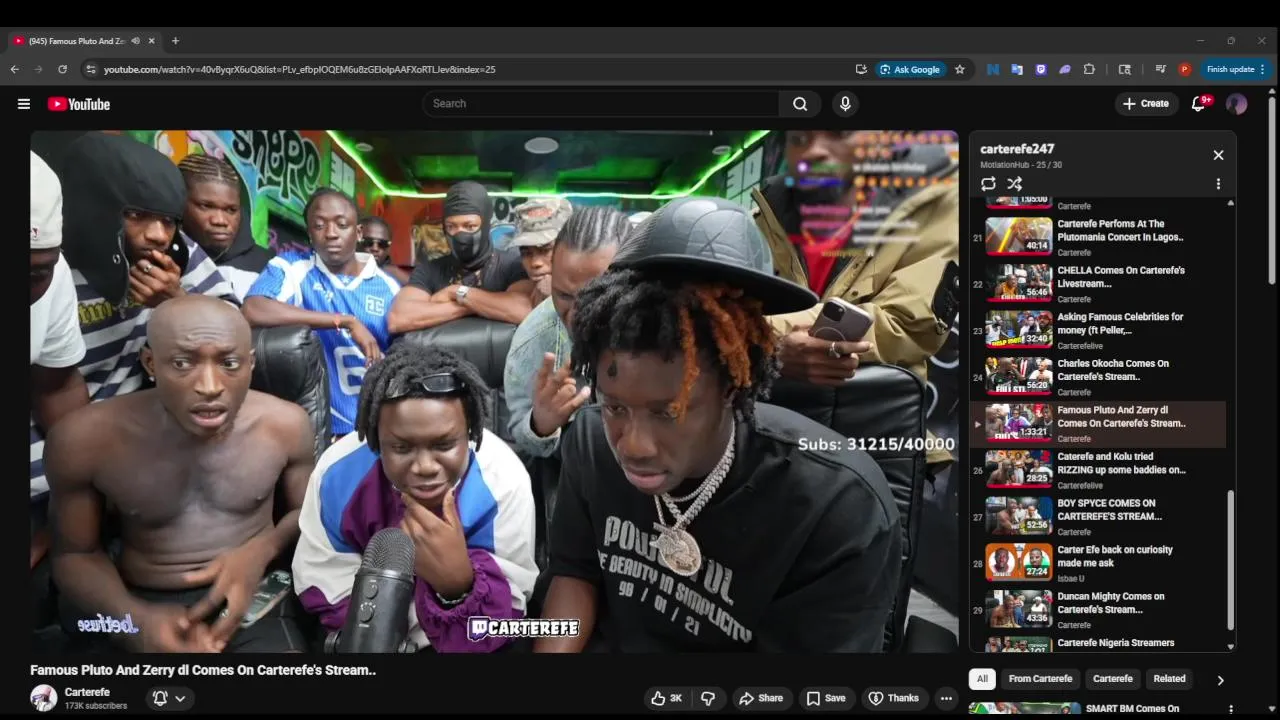Open the blue N browser extension
The height and width of the screenshot is (720, 1280).
[x=993, y=69]
